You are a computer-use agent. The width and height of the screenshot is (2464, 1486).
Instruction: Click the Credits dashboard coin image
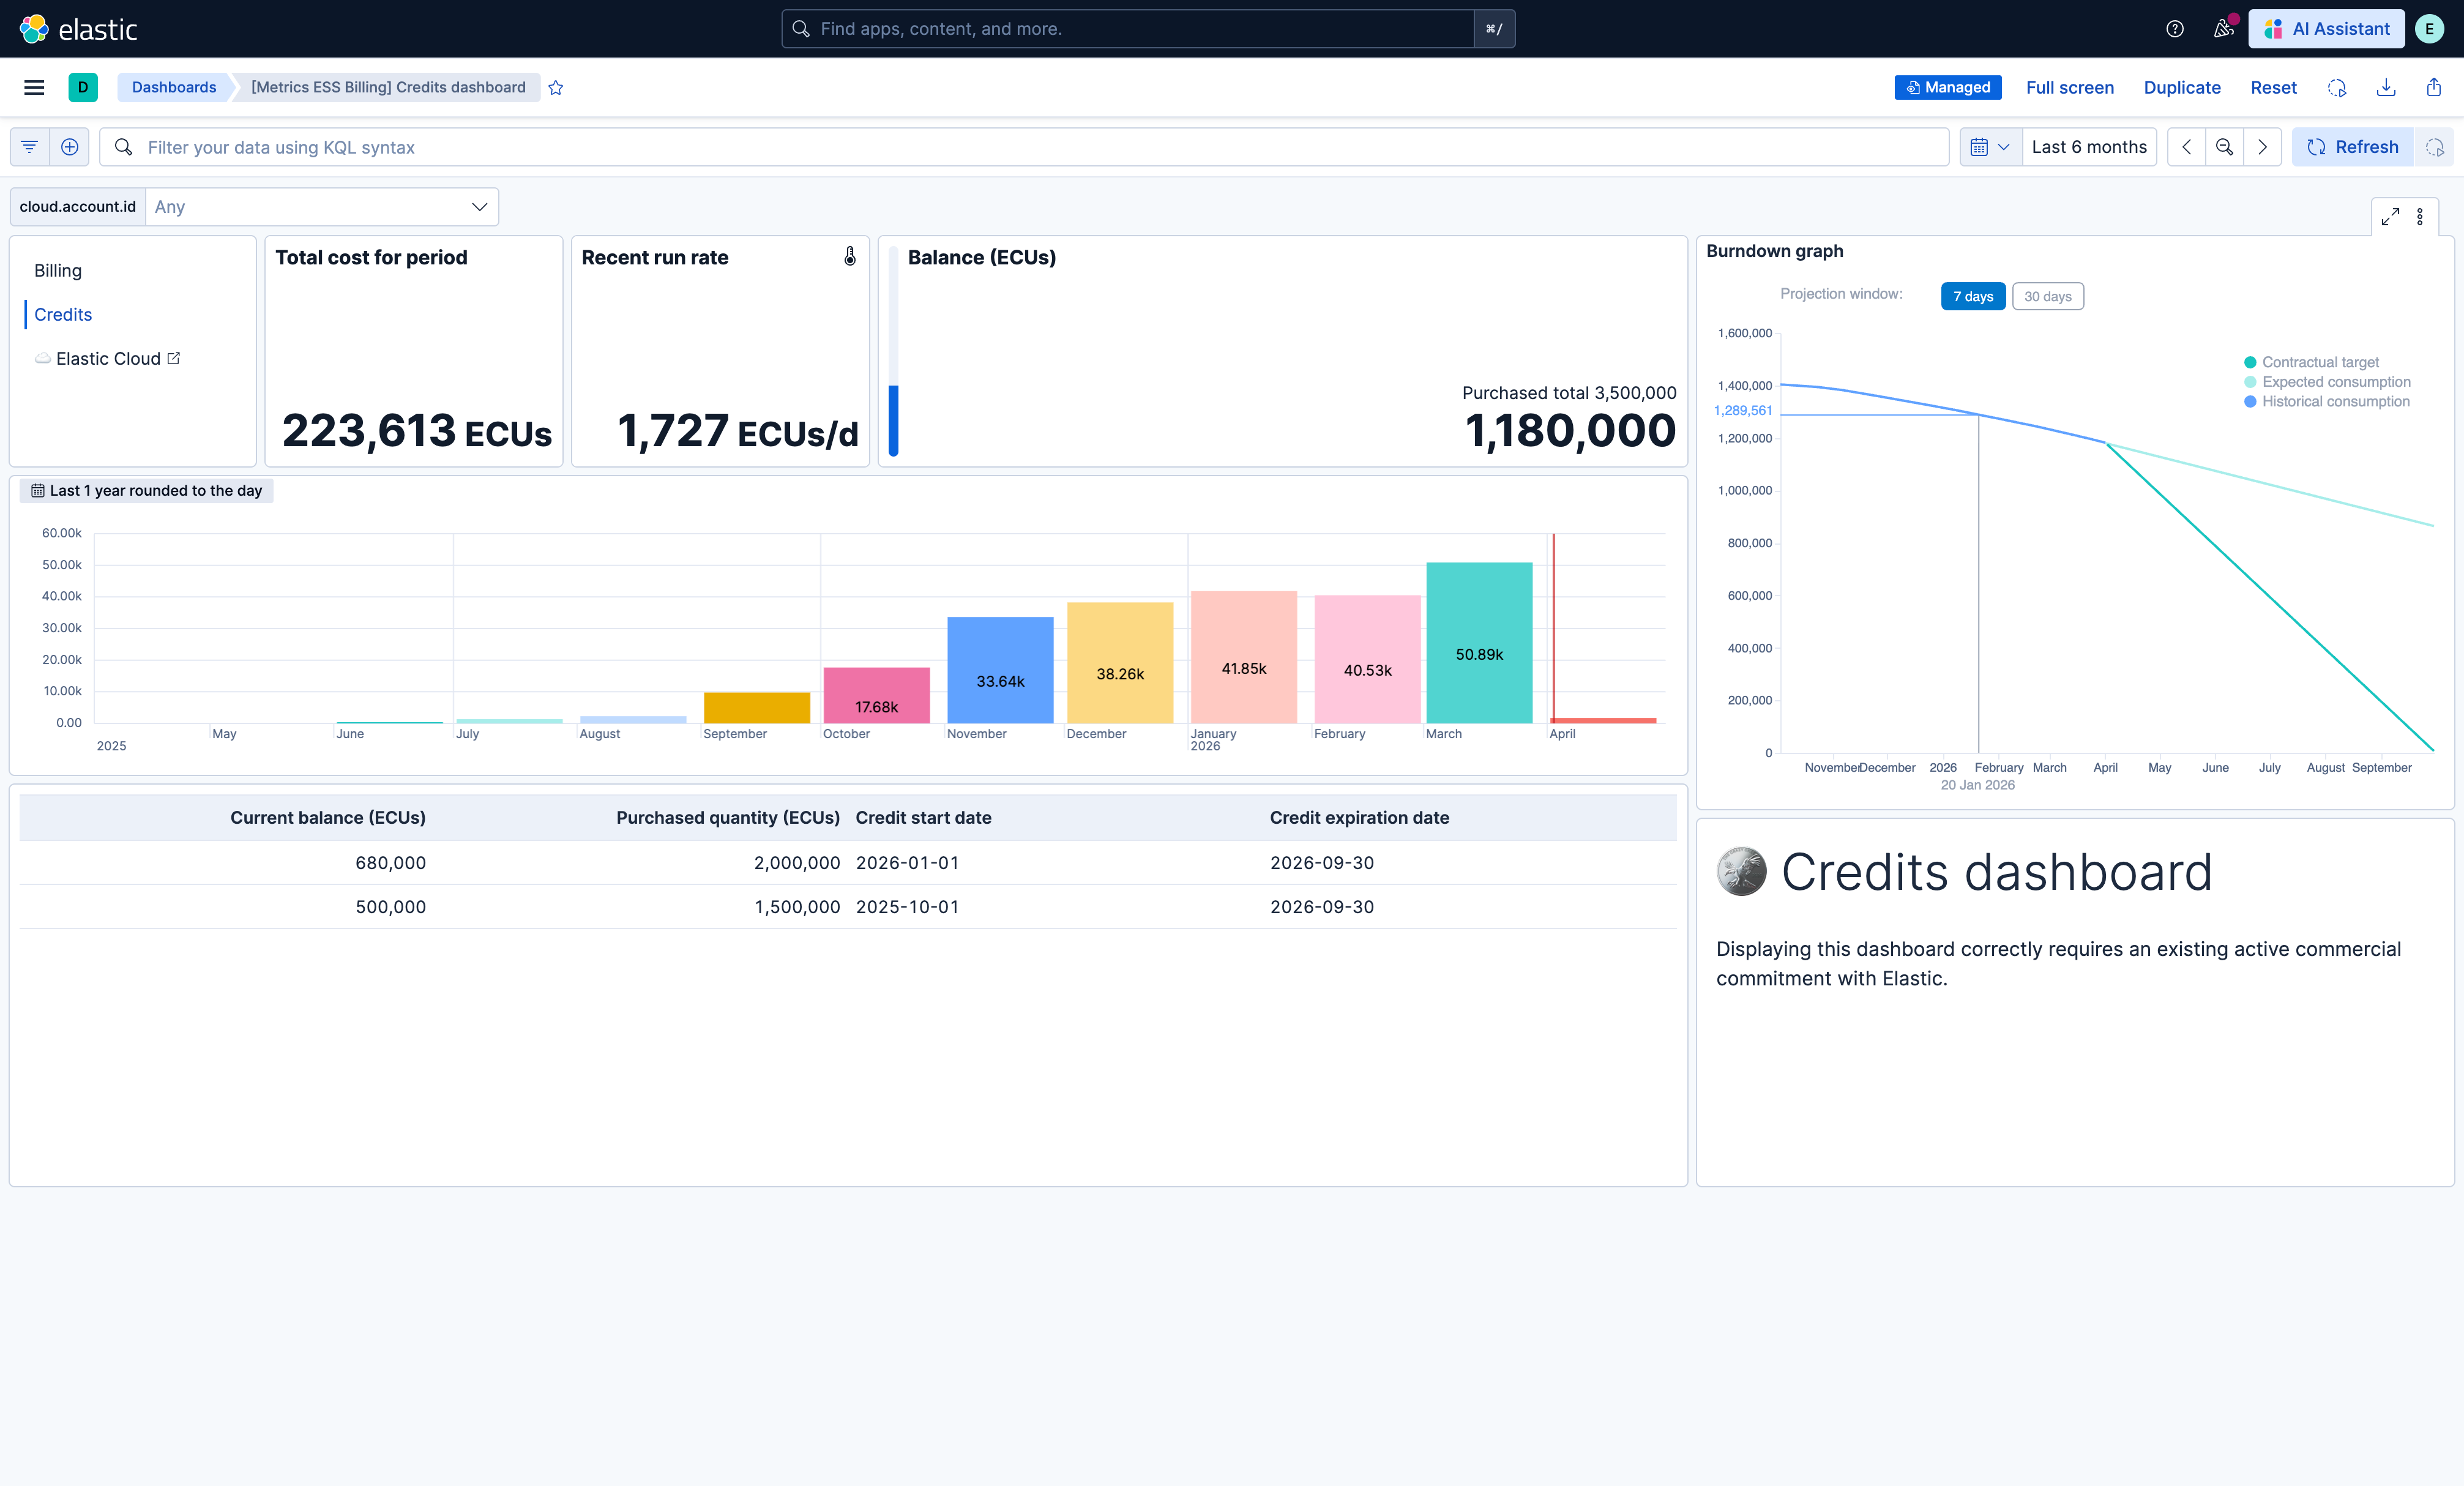coord(1741,871)
